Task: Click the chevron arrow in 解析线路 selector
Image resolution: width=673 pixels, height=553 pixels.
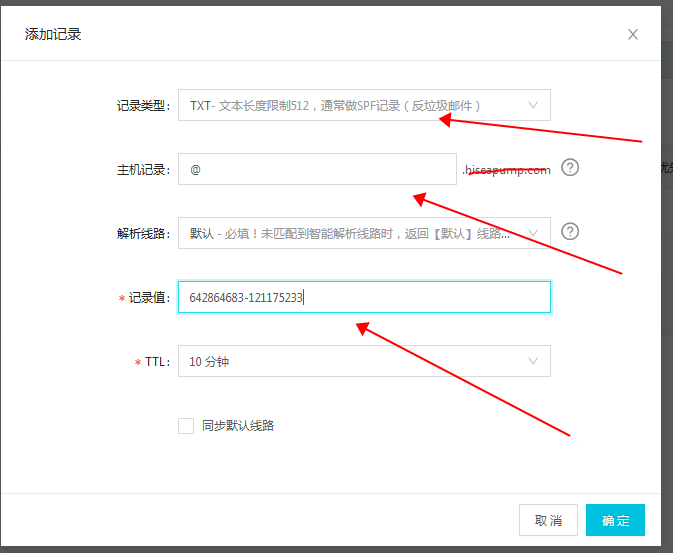Action: tap(533, 233)
